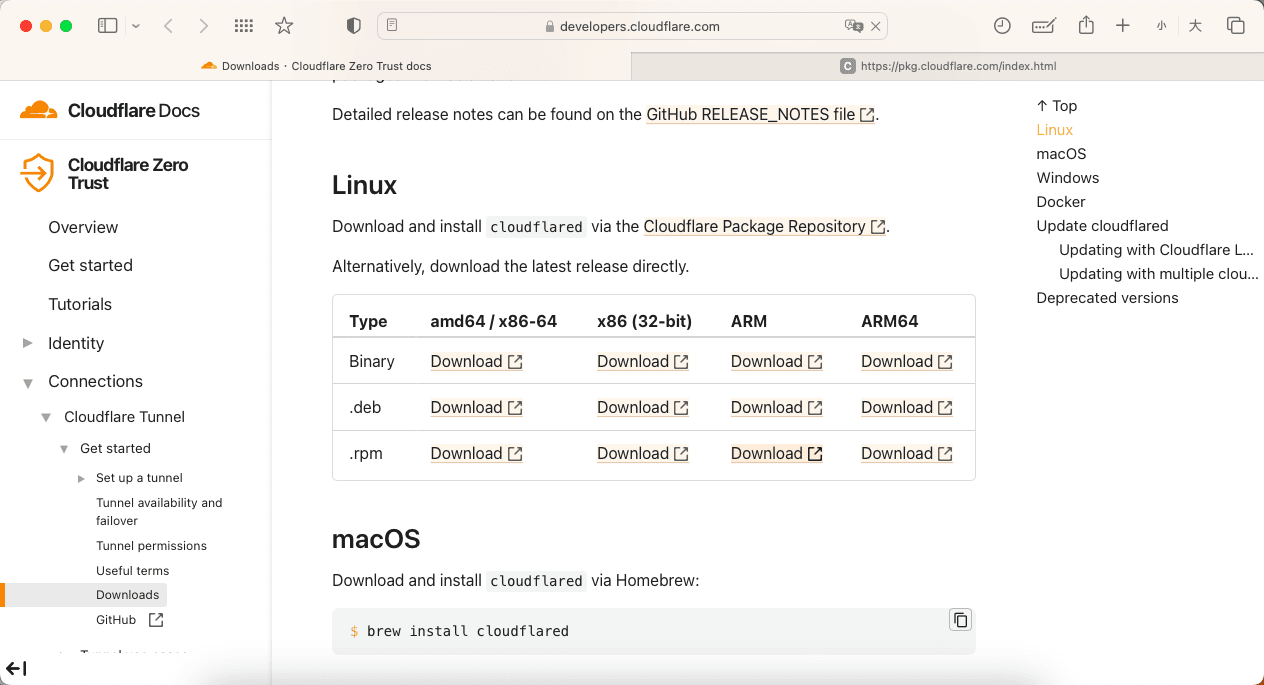The height and width of the screenshot is (685, 1264).
Task: Jump to Windows in table of contents
Action: coord(1068,178)
